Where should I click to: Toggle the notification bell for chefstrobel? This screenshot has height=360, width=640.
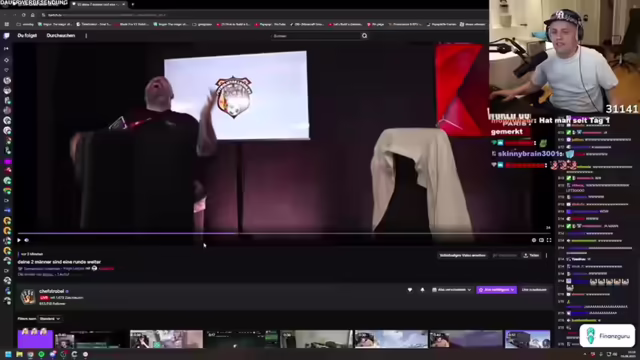pyautogui.click(x=422, y=290)
